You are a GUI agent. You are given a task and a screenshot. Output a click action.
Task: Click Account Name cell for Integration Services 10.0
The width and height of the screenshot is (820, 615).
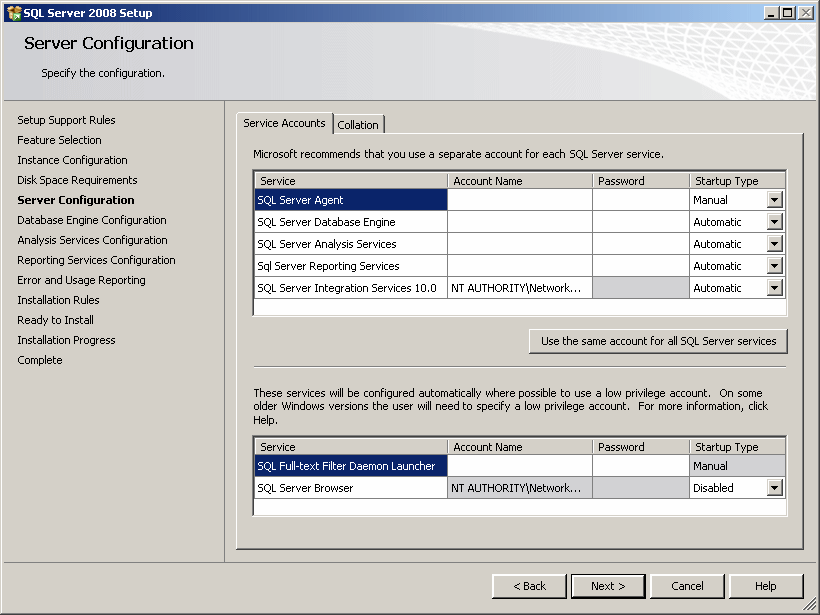[520, 288]
